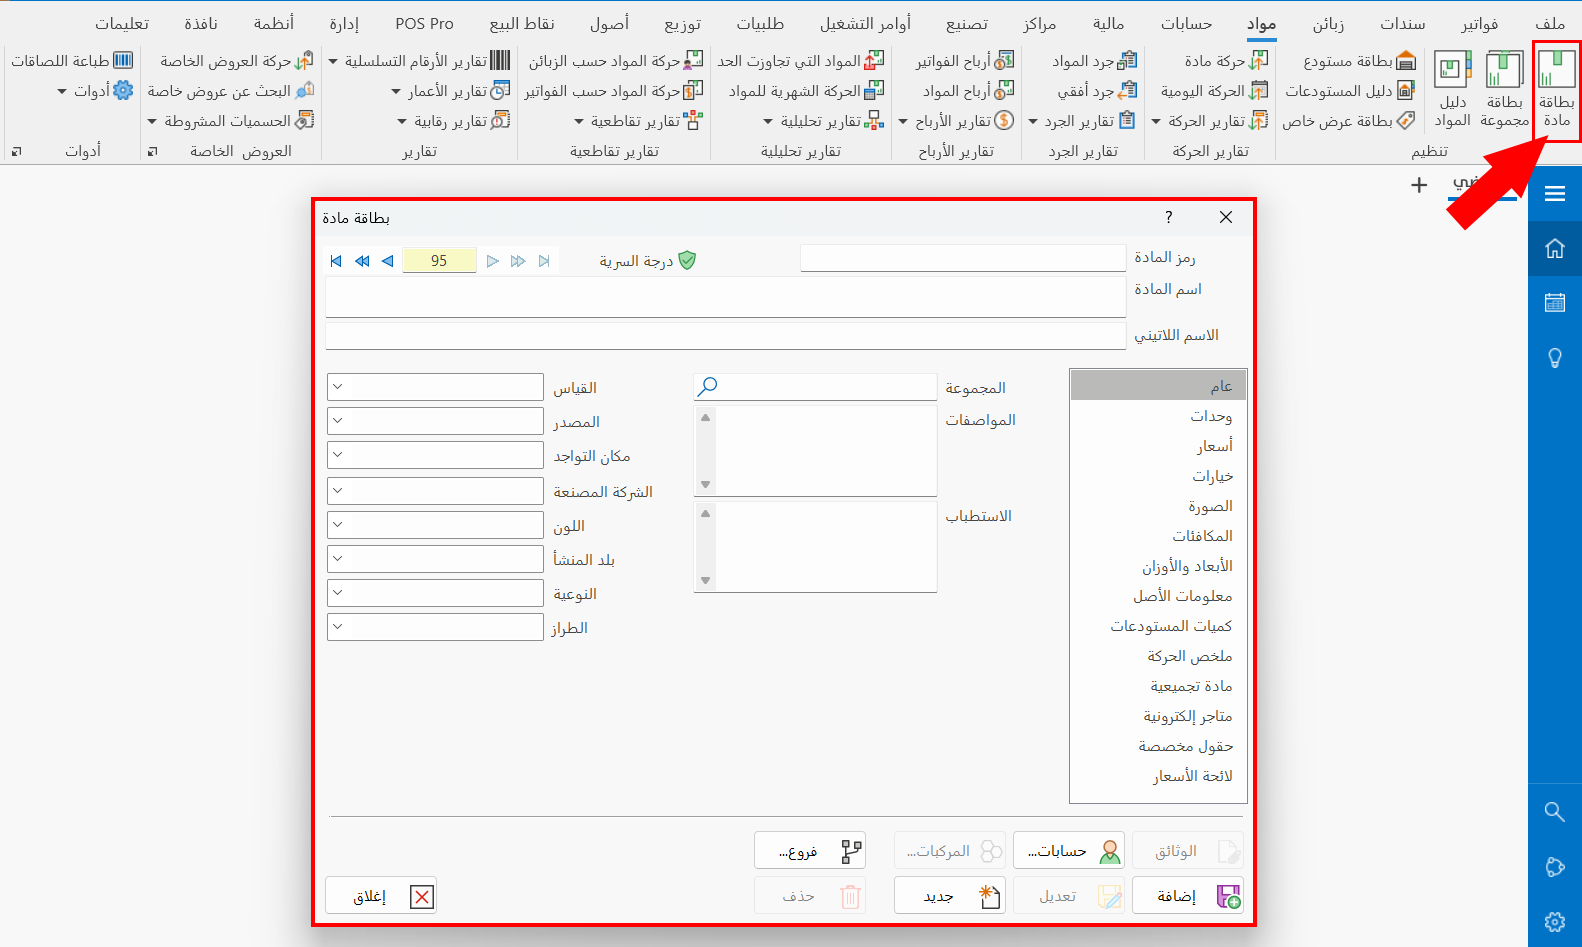The image size is (1582, 947).
Task: Open جرد المواد report
Action: pos(1094,61)
